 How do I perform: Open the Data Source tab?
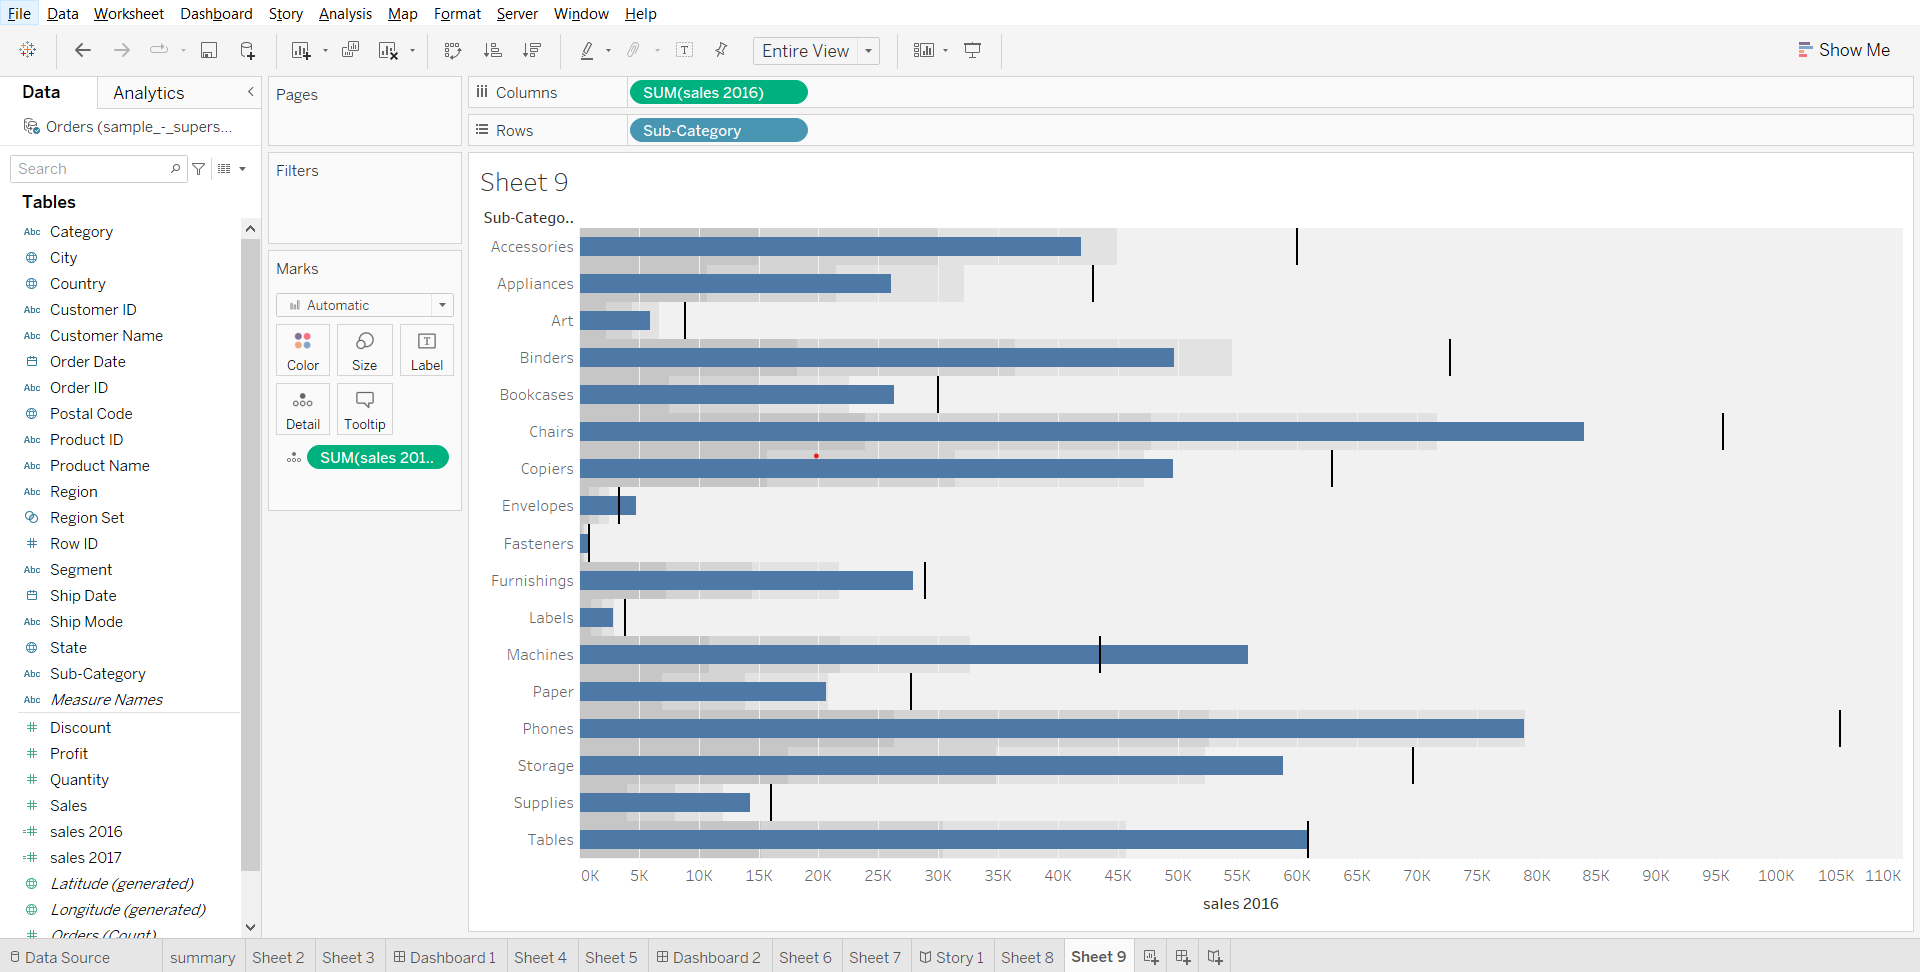click(x=60, y=957)
